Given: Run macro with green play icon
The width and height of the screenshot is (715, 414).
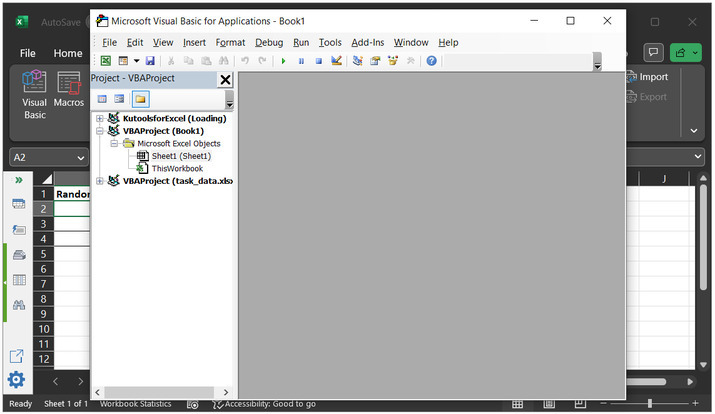Looking at the screenshot, I should pyautogui.click(x=283, y=61).
